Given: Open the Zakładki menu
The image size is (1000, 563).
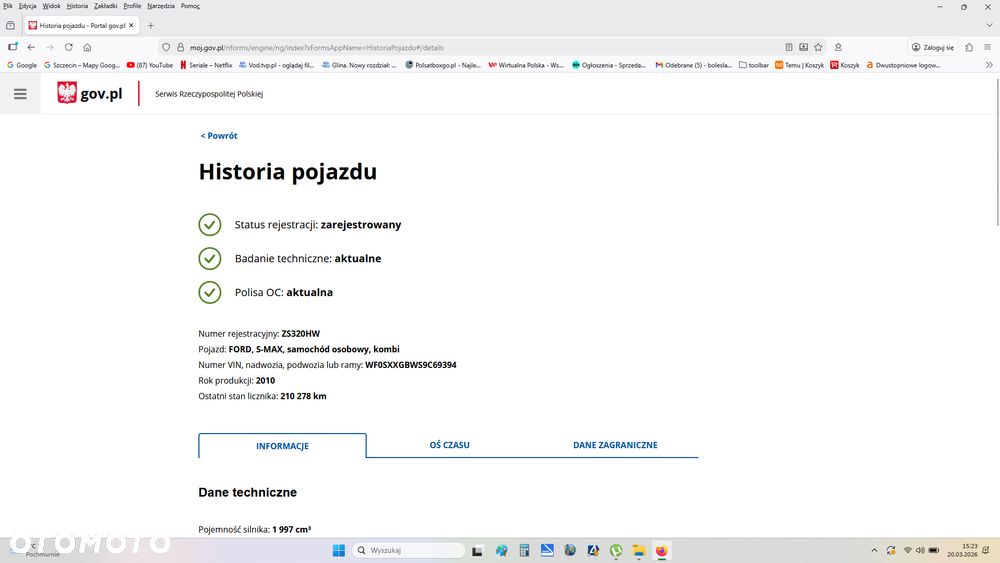Looking at the screenshot, I should click(105, 6).
